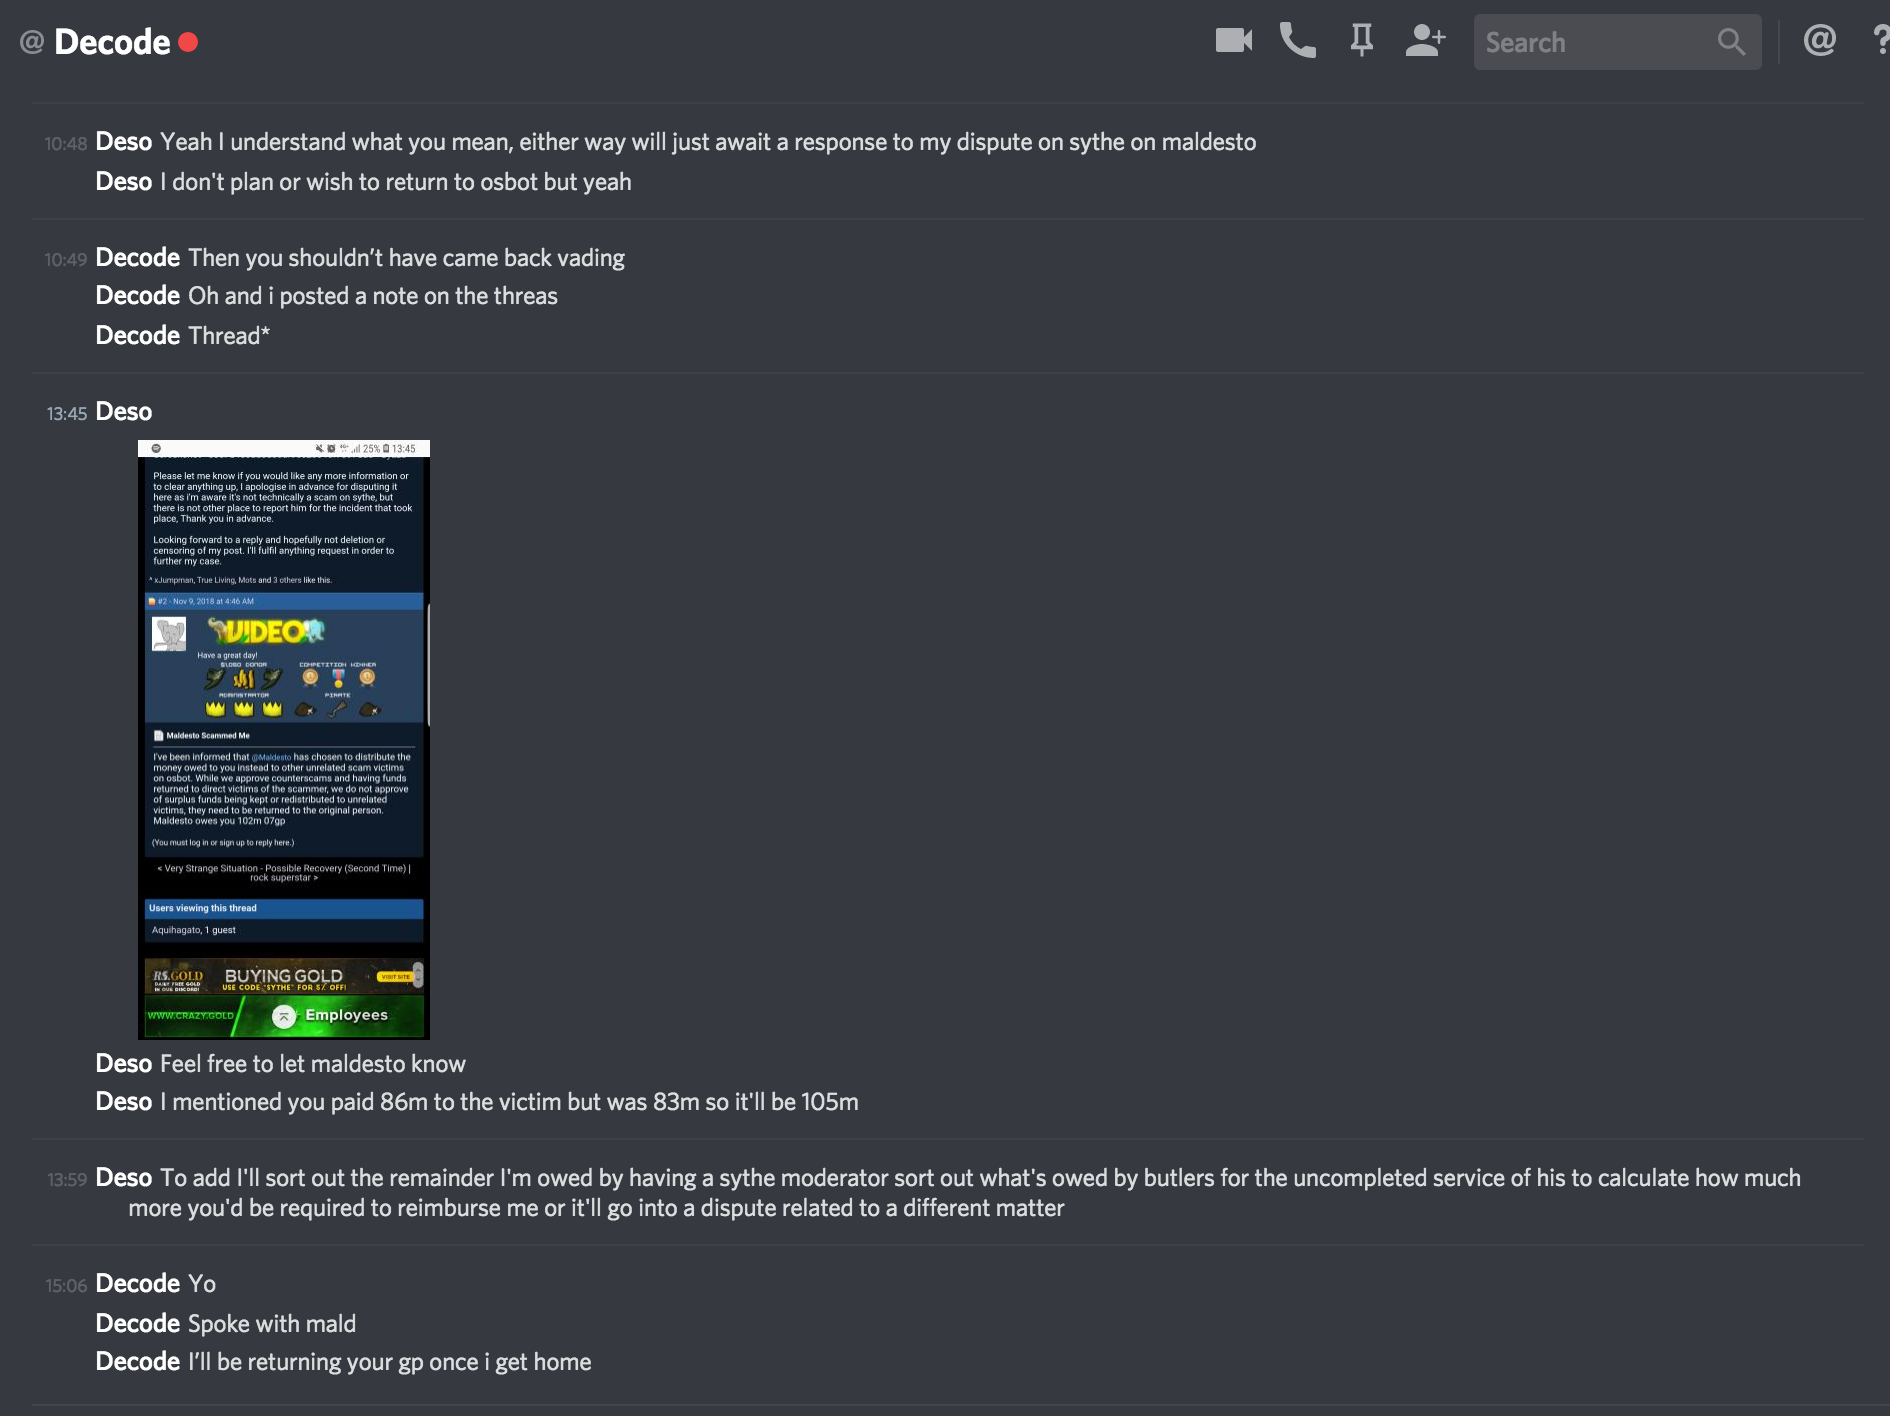Open the screenshot image posted by Deso
The image size is (1890, 1416).
(284, 739)
